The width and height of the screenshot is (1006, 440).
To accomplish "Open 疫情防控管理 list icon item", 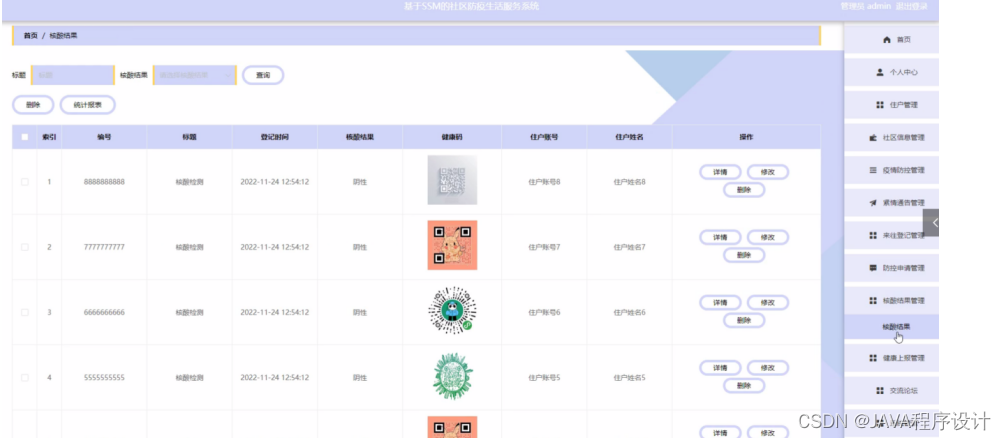I will 891,171.
